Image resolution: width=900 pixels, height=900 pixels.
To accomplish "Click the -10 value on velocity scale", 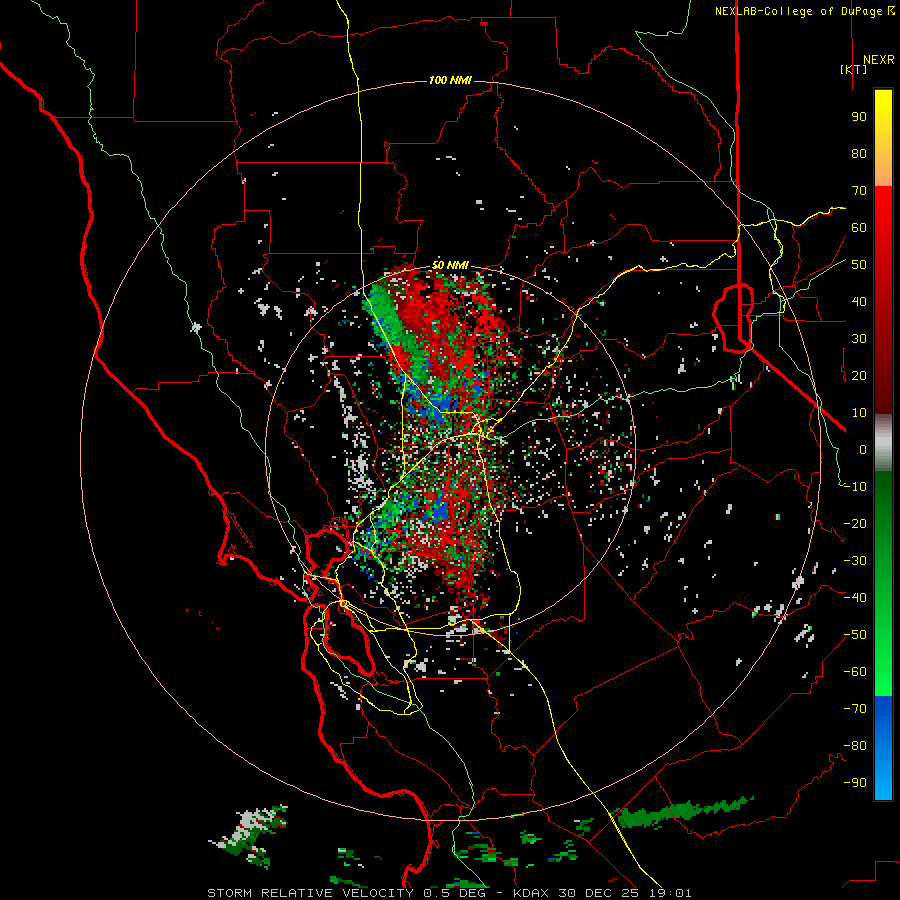I will (x=855, y=487).
